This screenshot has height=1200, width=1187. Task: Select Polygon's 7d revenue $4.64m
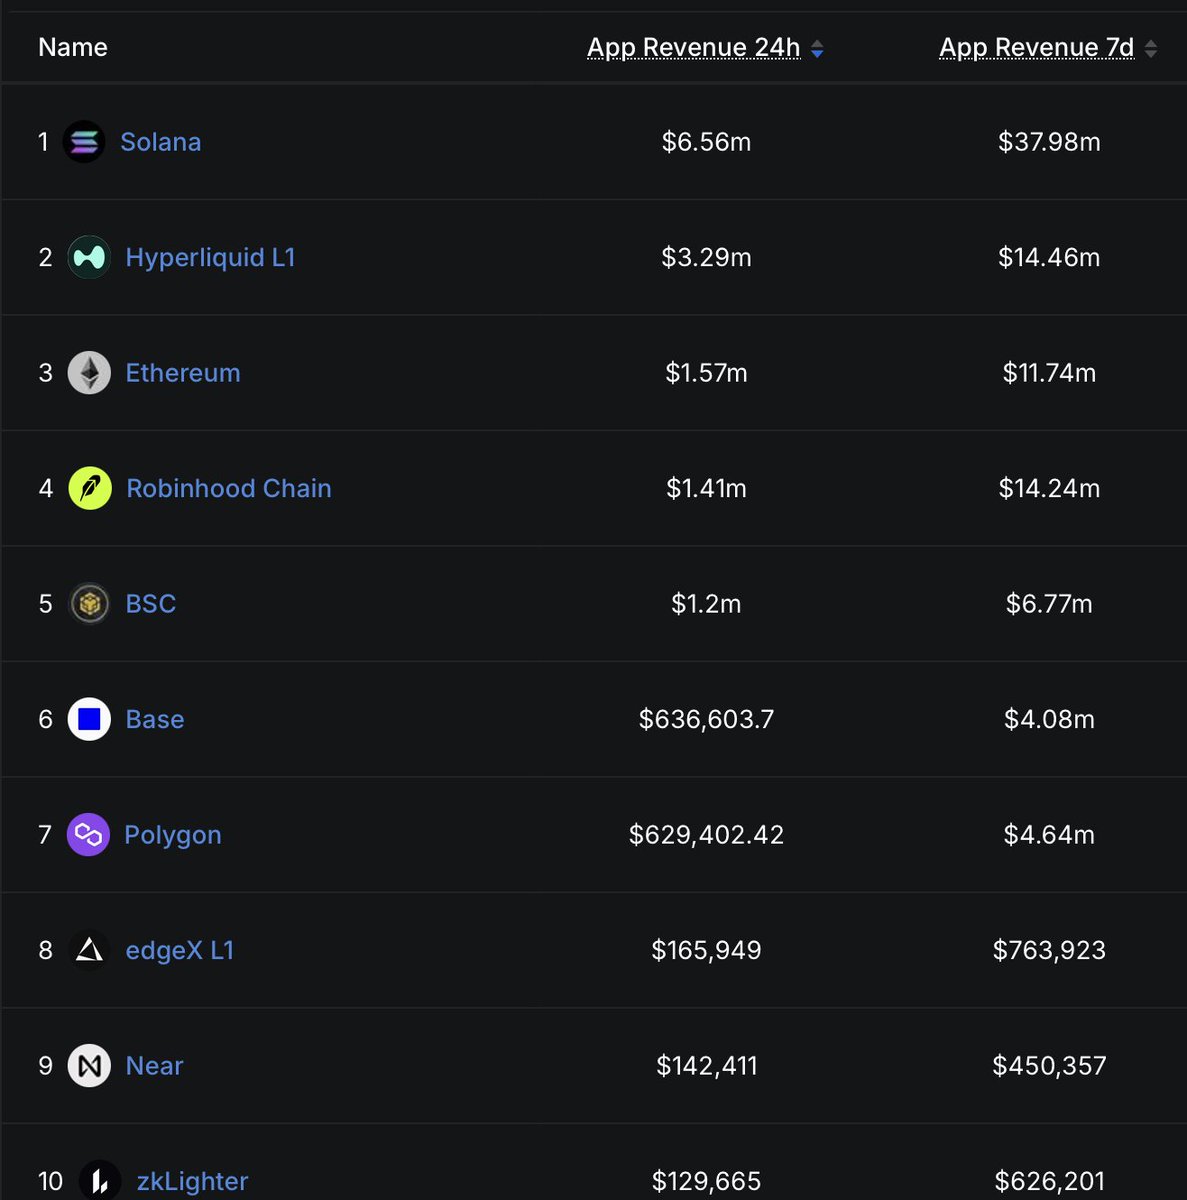[1049, 835]
